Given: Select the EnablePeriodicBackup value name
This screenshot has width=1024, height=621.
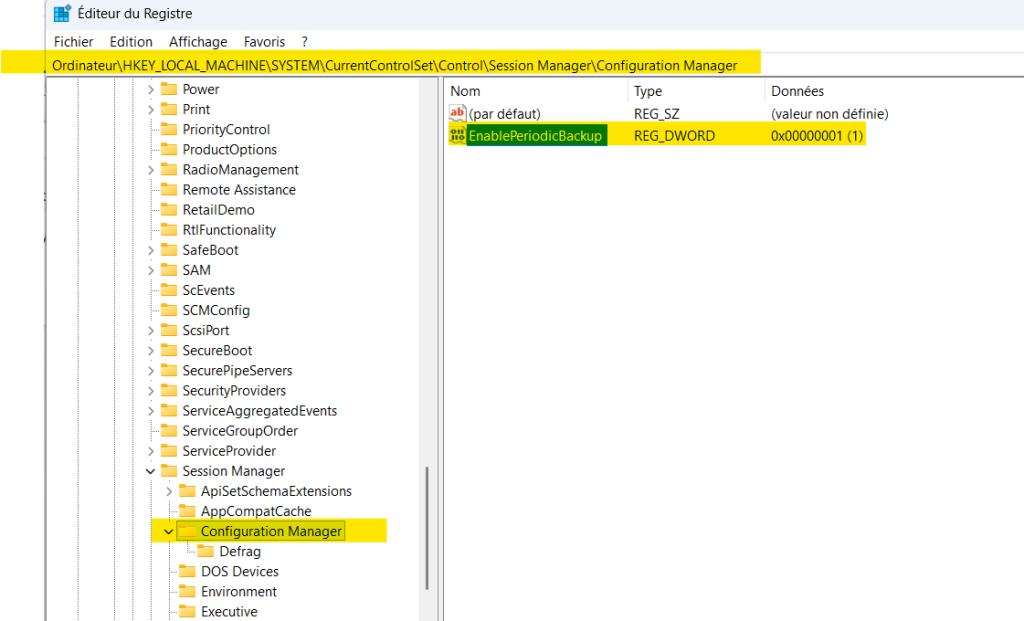Looking at the screenshot, I should click(x=535, y=135).
